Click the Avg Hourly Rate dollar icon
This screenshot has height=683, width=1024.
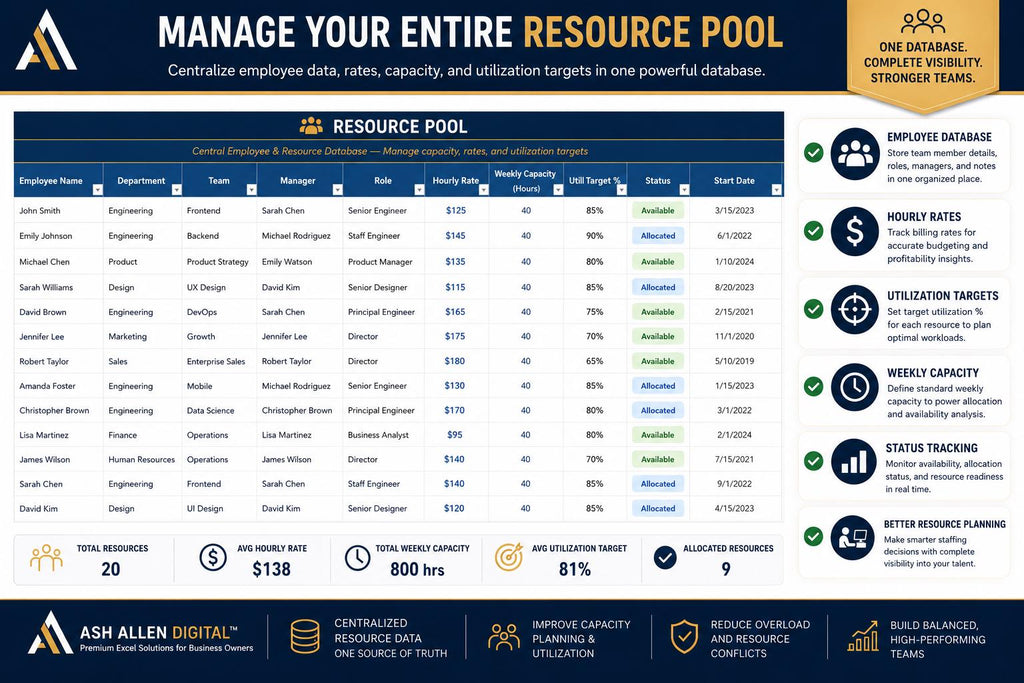[x=213, y=558]
